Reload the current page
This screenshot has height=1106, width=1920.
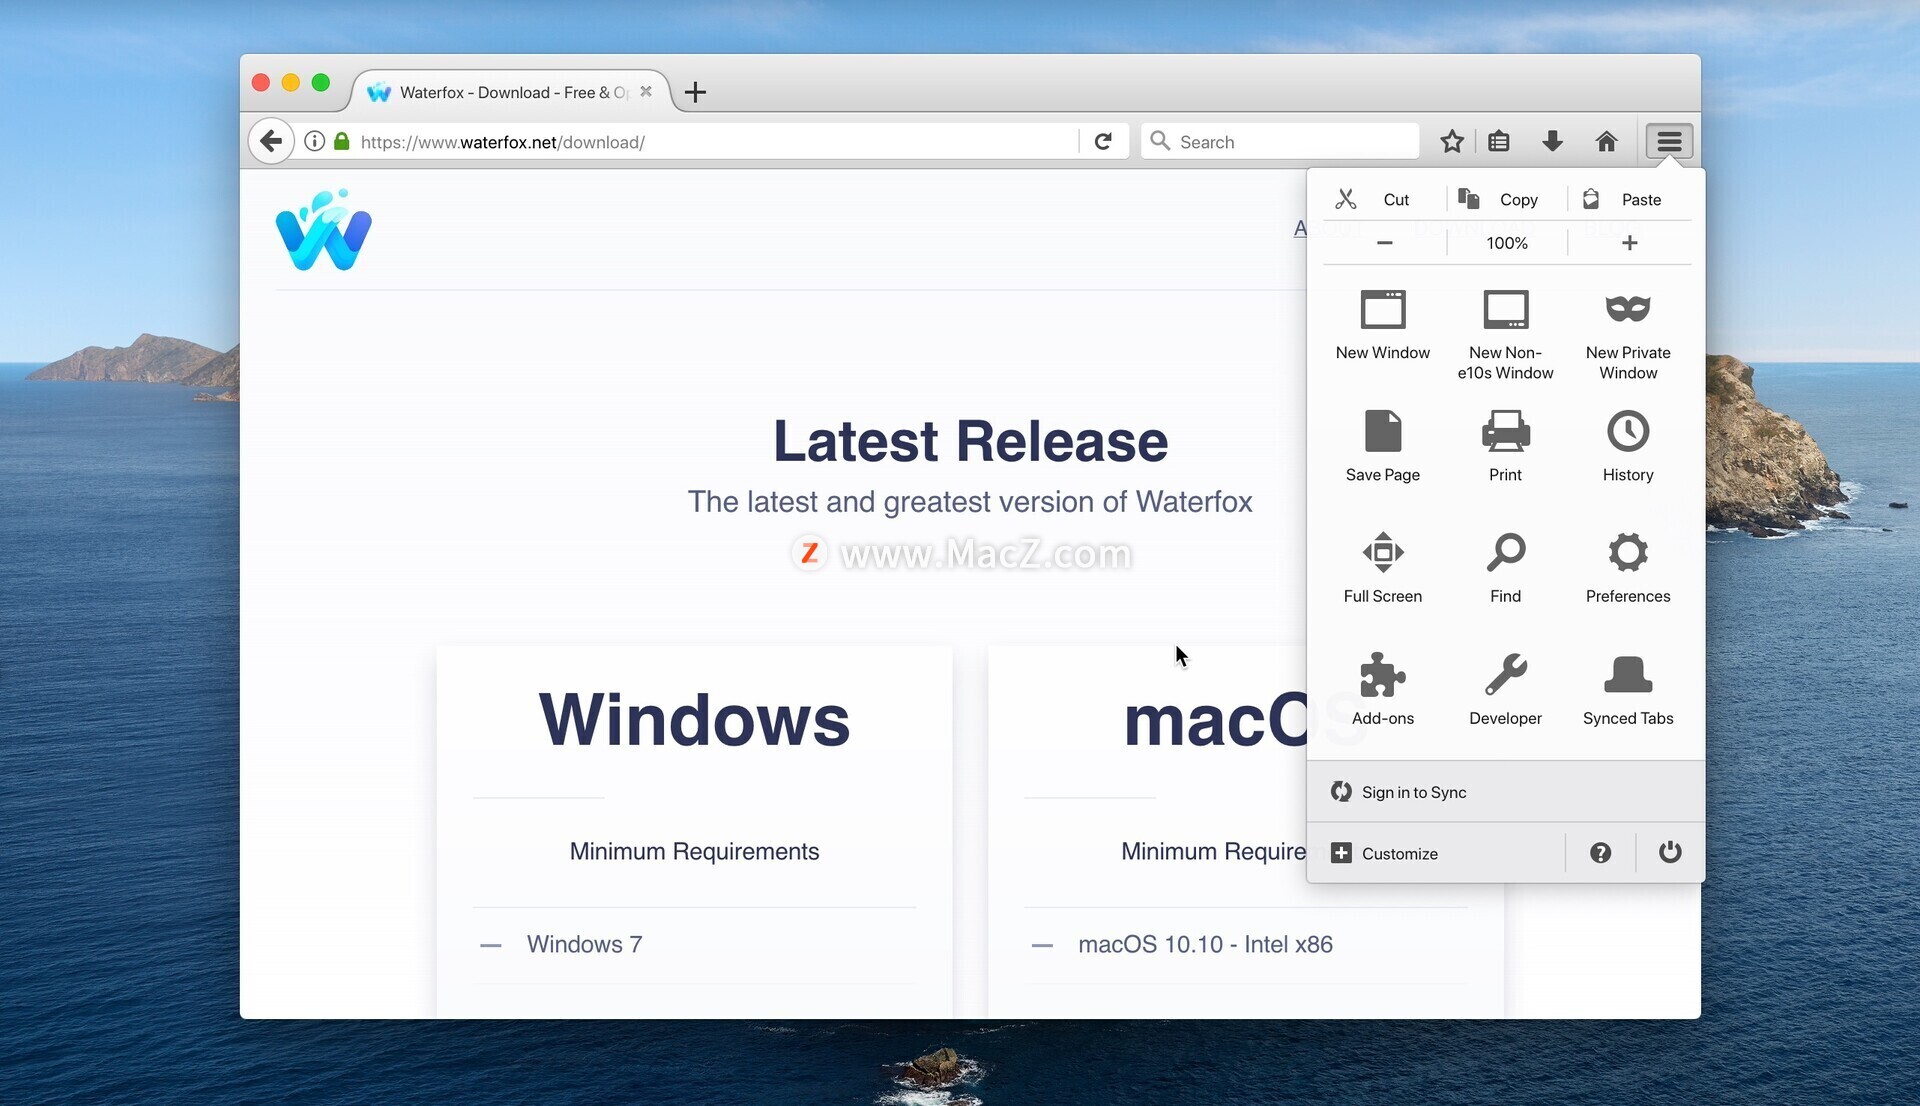tap(1103, 141)
